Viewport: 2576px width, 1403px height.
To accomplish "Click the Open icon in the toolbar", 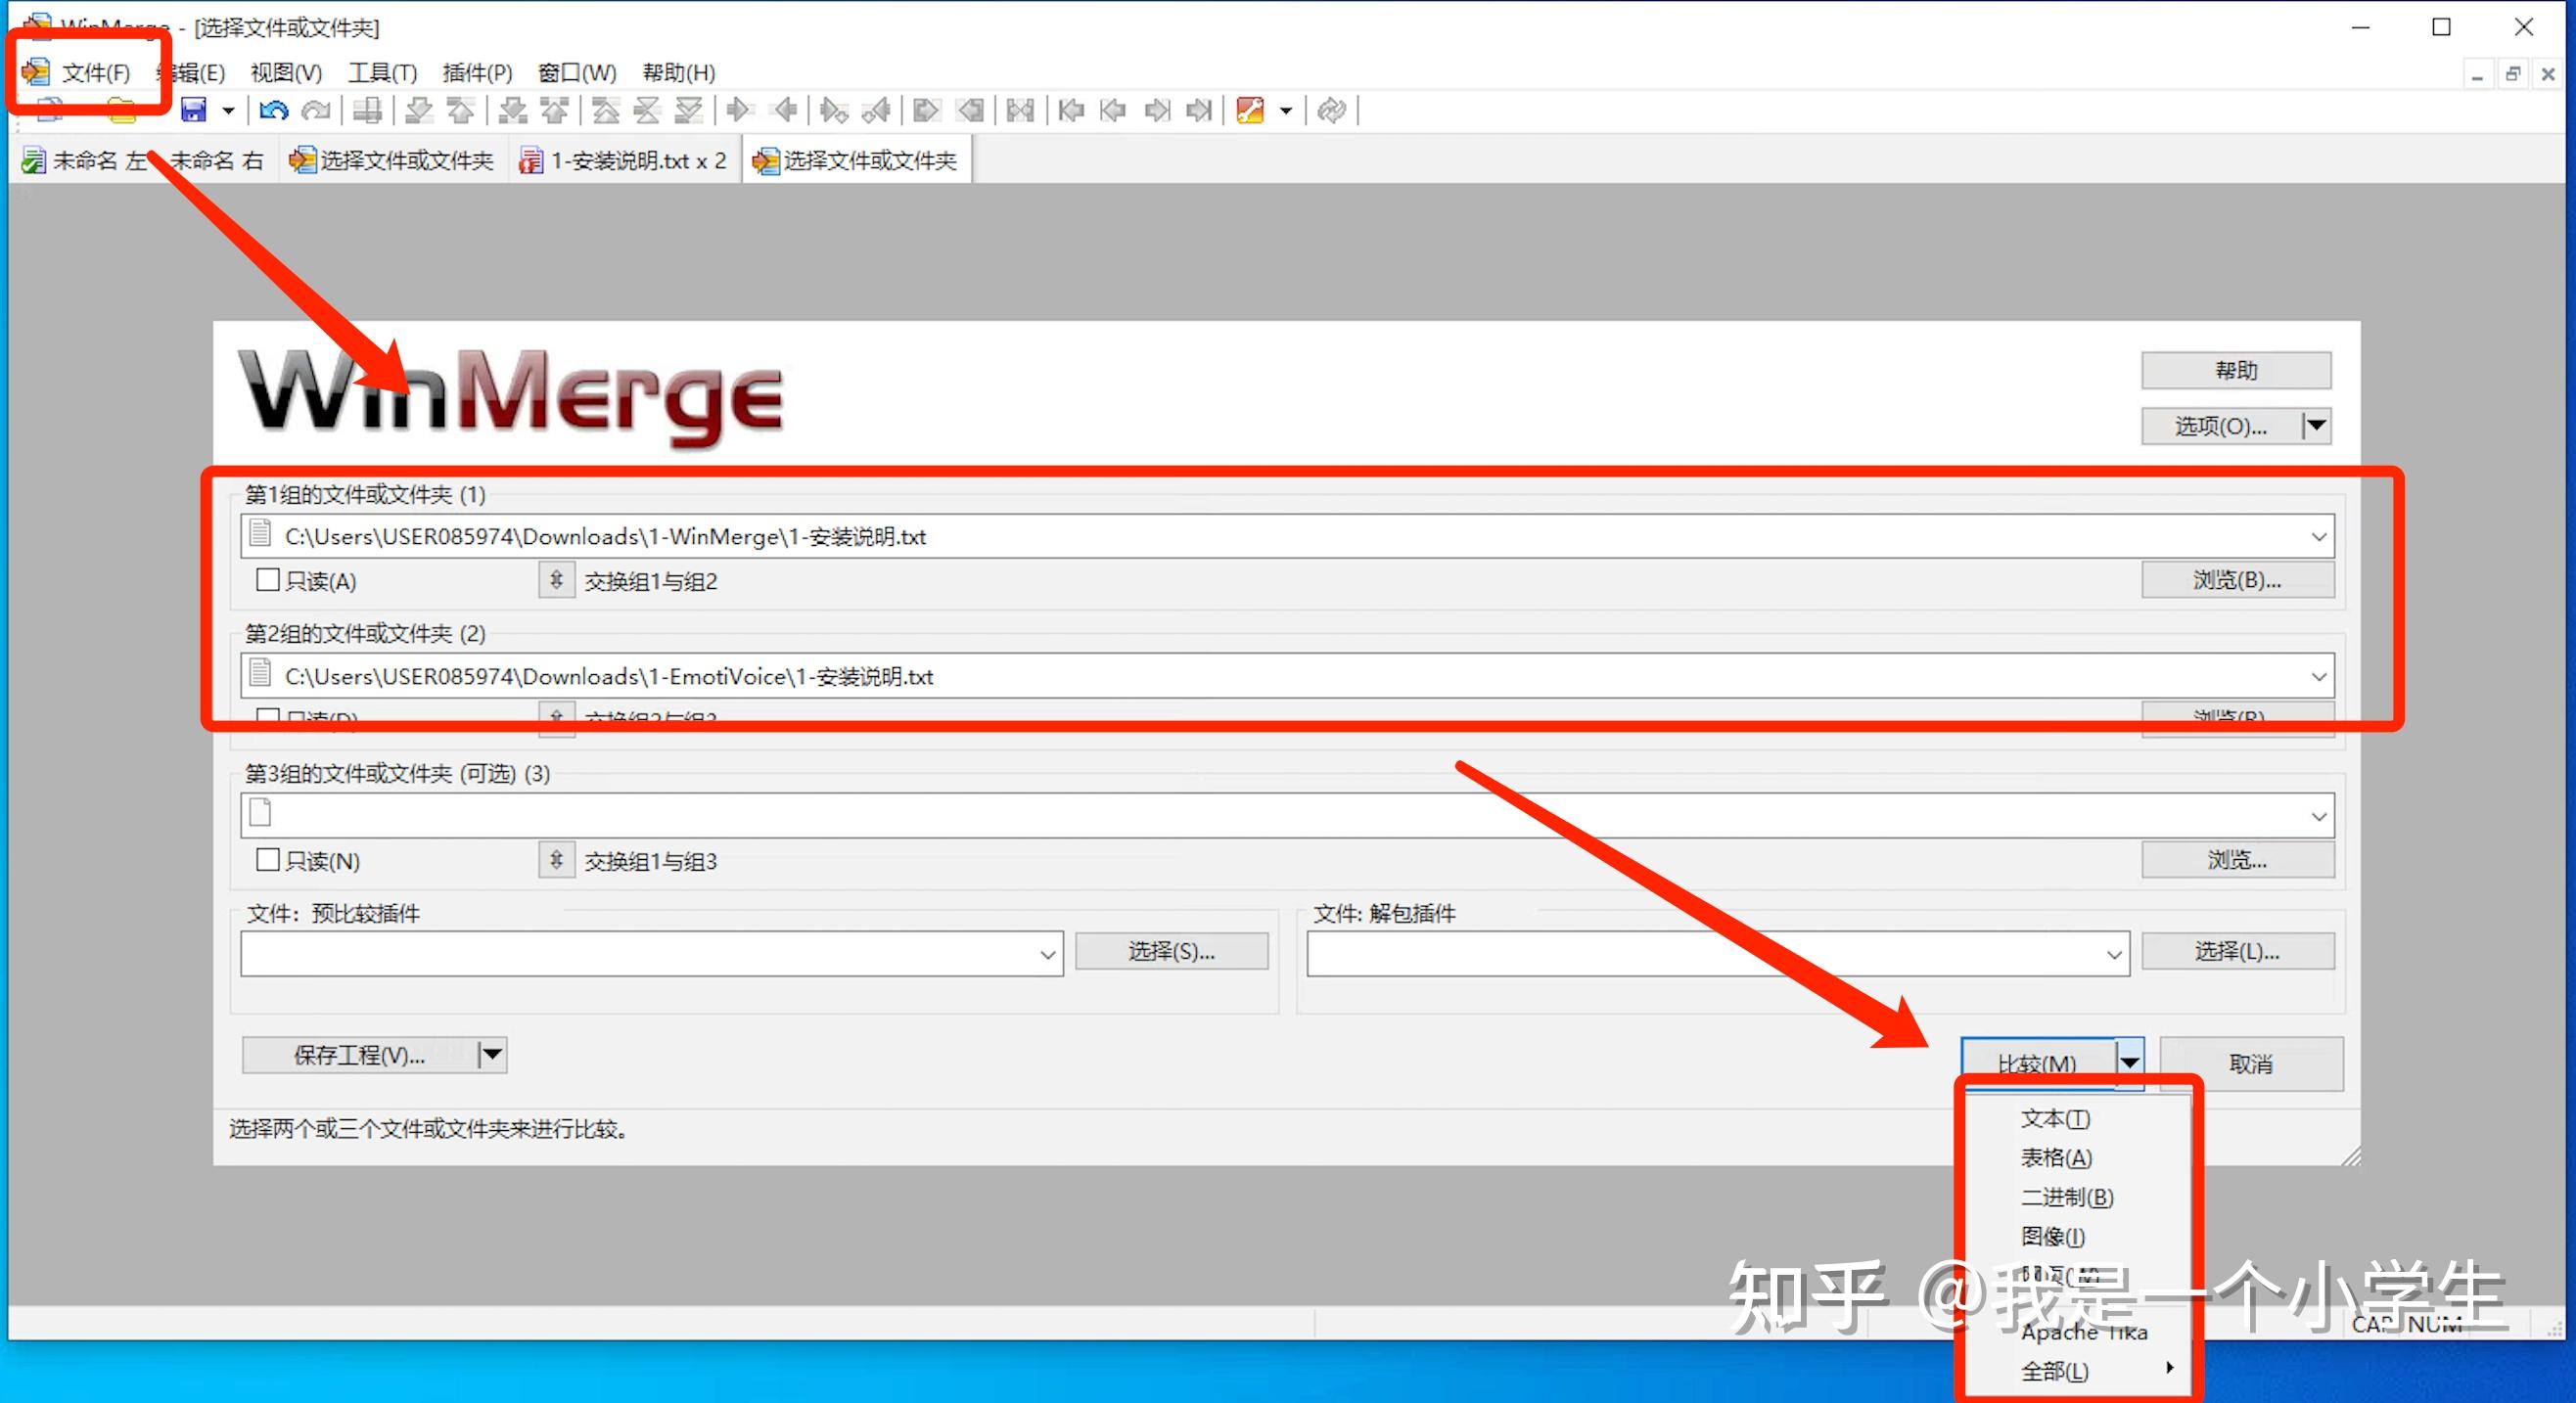I will click(120, 110).
